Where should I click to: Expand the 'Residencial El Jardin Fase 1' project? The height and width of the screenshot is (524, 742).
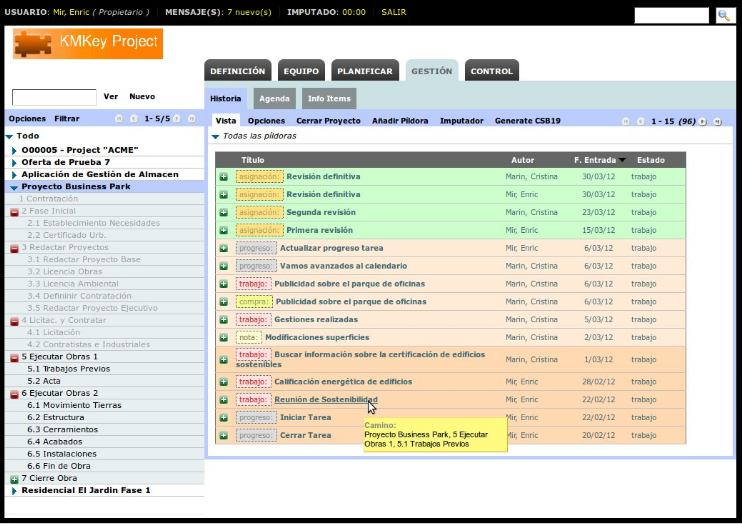[15, 491]
